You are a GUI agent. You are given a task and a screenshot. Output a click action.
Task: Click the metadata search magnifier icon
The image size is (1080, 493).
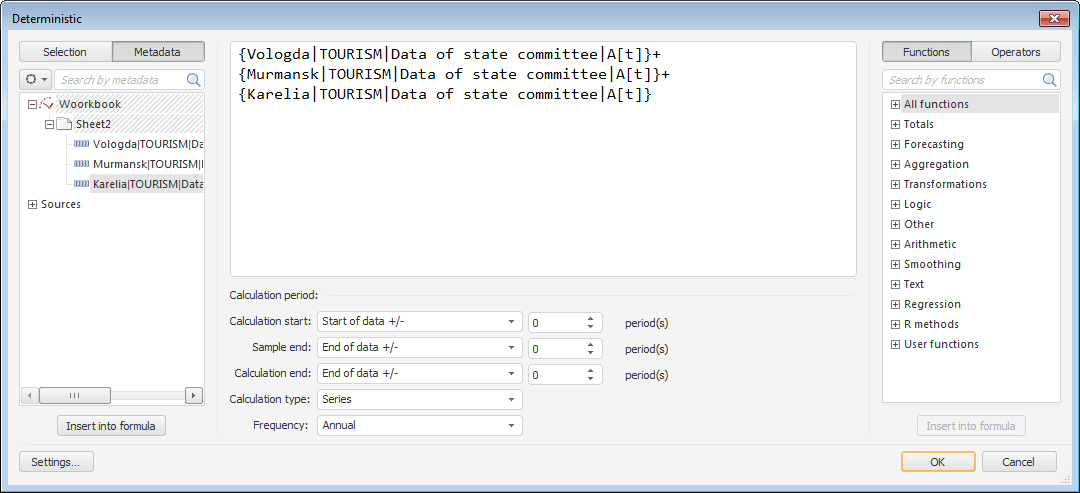click(x=194, y=79)
